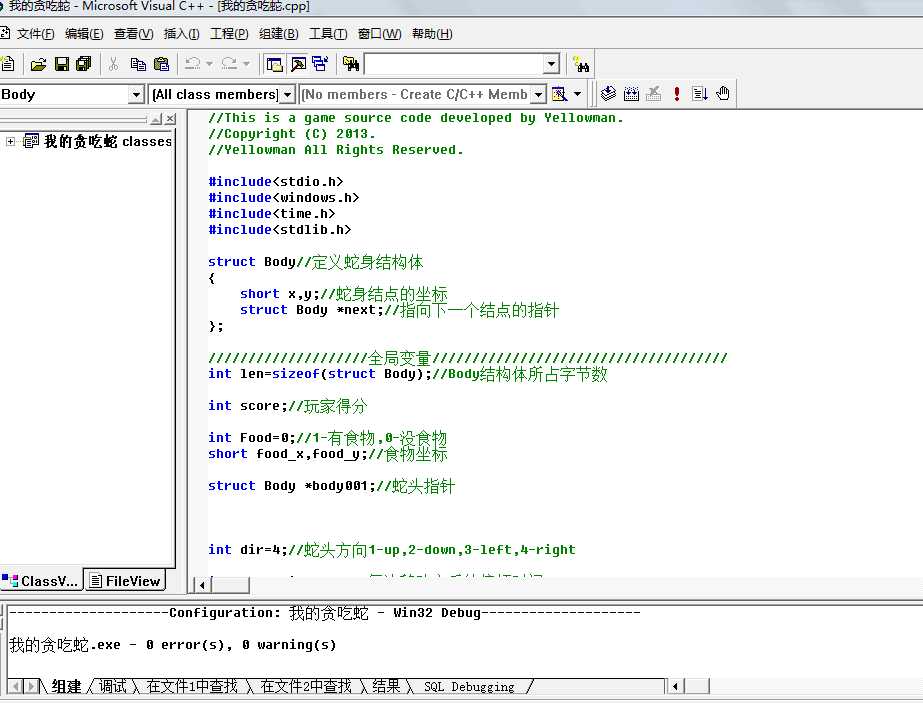The width and height of the screenshot is (923, 703).
Task: Click the Find in Files icon
Action: [351, 64]
